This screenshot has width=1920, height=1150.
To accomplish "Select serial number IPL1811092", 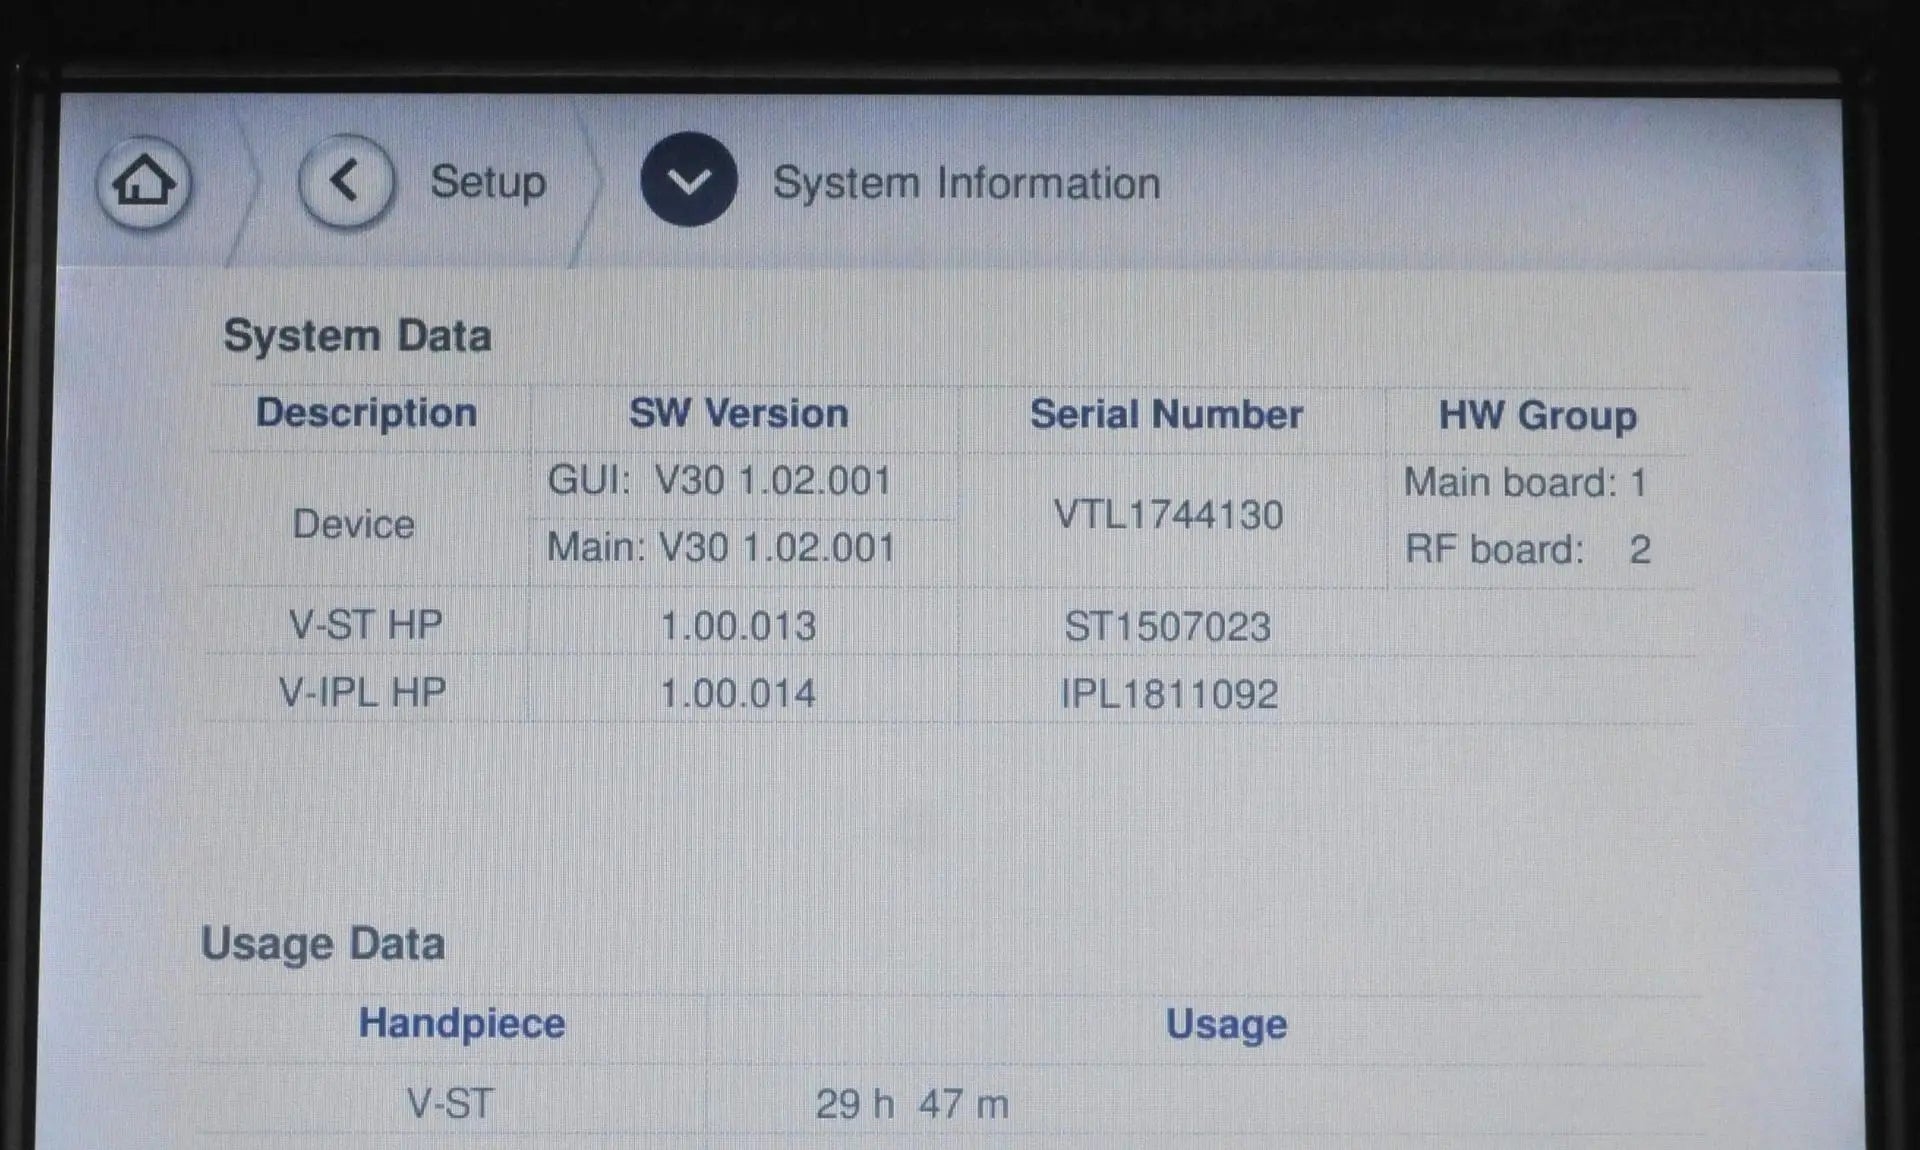I will (1169, 694).
